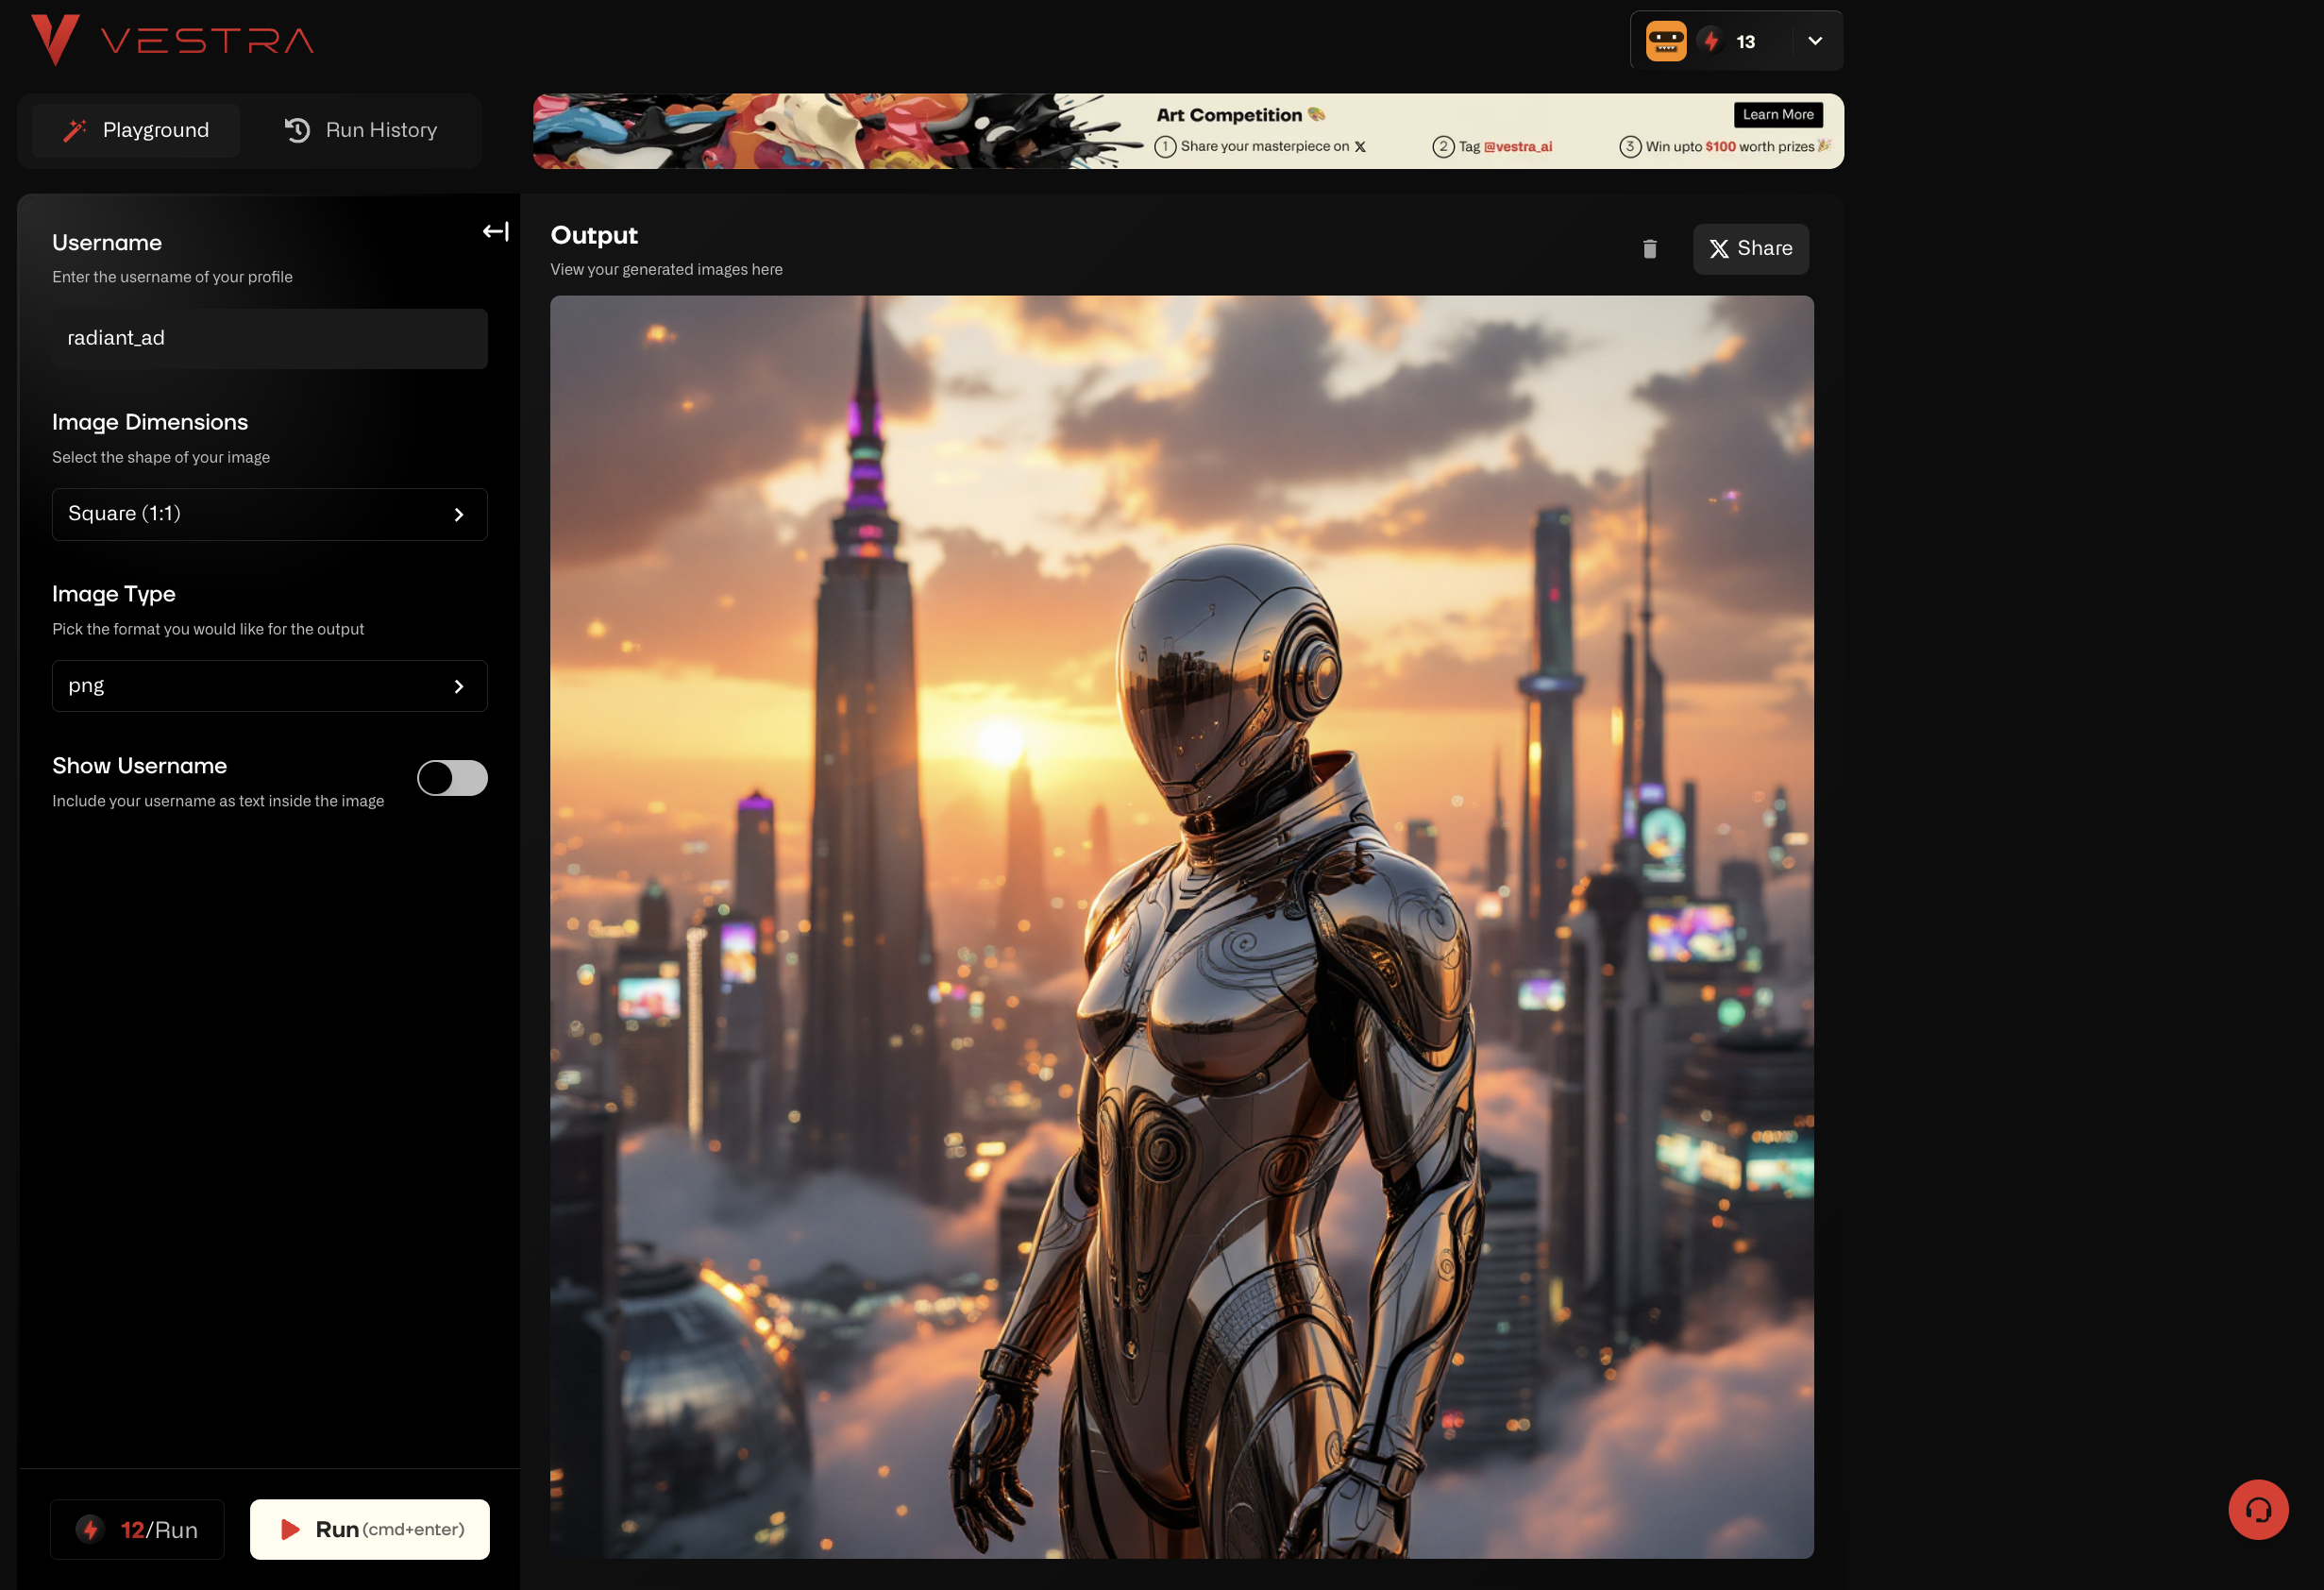Toggle the Show Username switch
The width and height of the screenshot is (2324, 1590).
click(x=452, y=778)
